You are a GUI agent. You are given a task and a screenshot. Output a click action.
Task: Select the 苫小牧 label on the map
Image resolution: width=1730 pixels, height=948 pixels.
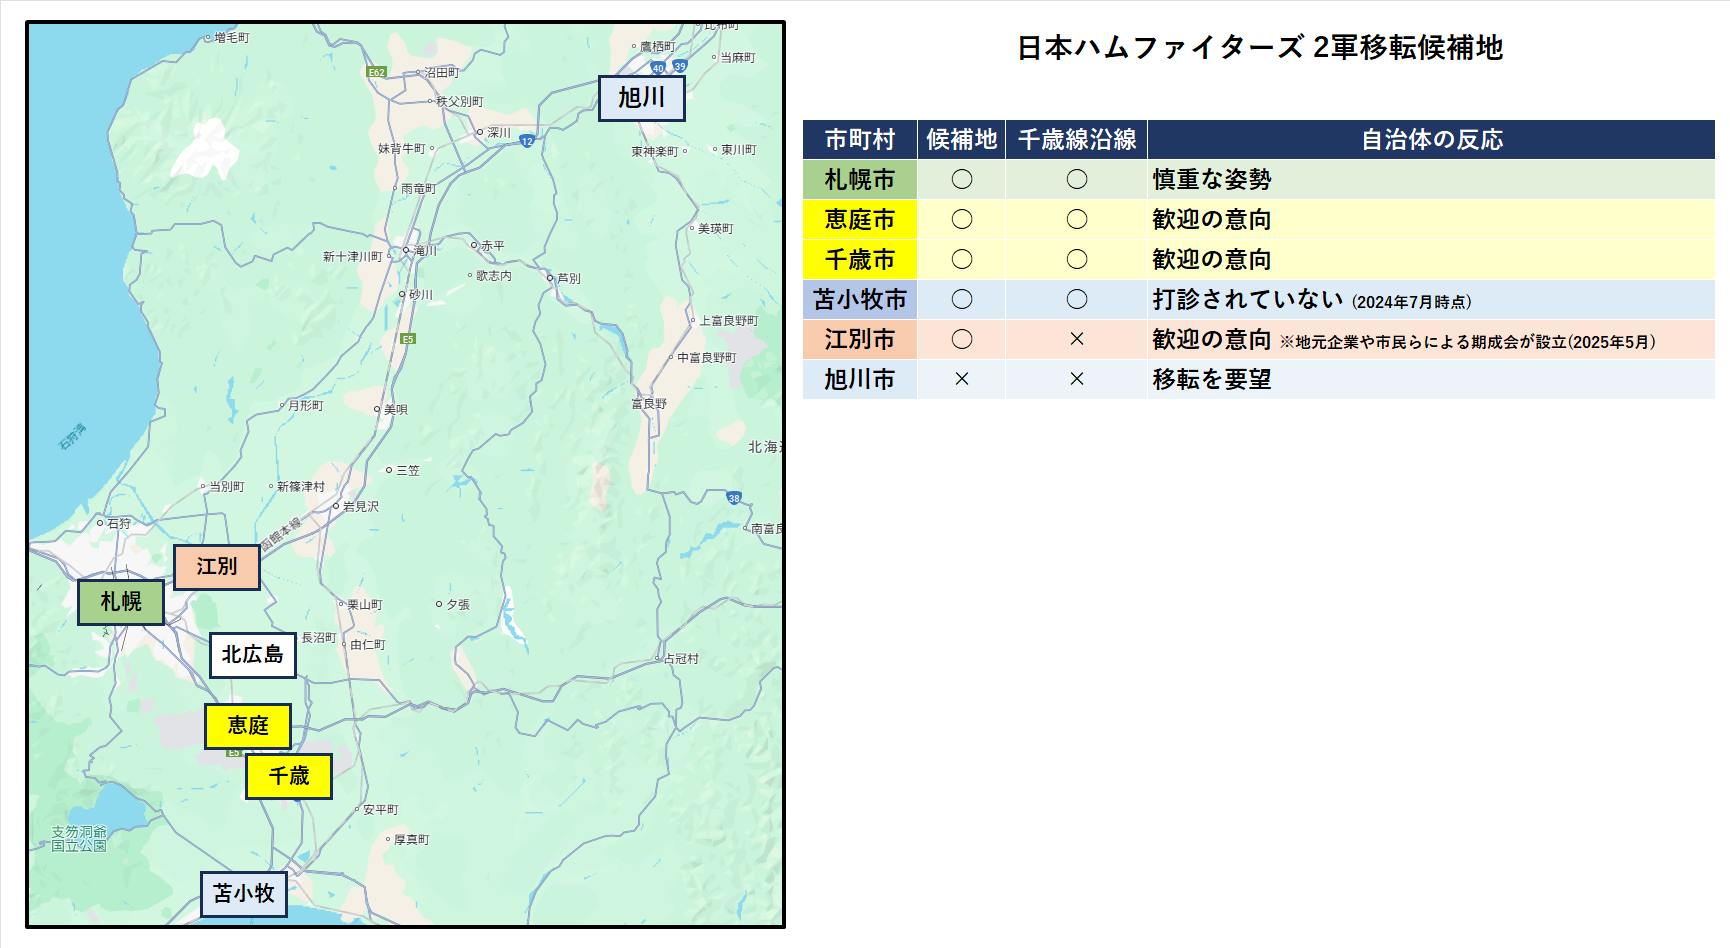244,894
